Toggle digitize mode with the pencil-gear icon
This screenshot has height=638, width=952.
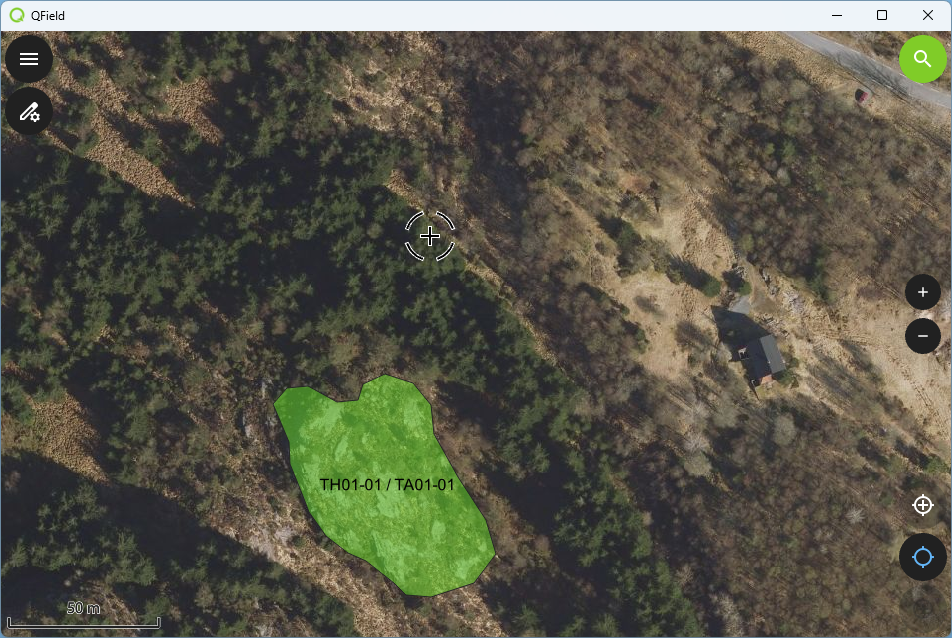click(x=29, y=112)
